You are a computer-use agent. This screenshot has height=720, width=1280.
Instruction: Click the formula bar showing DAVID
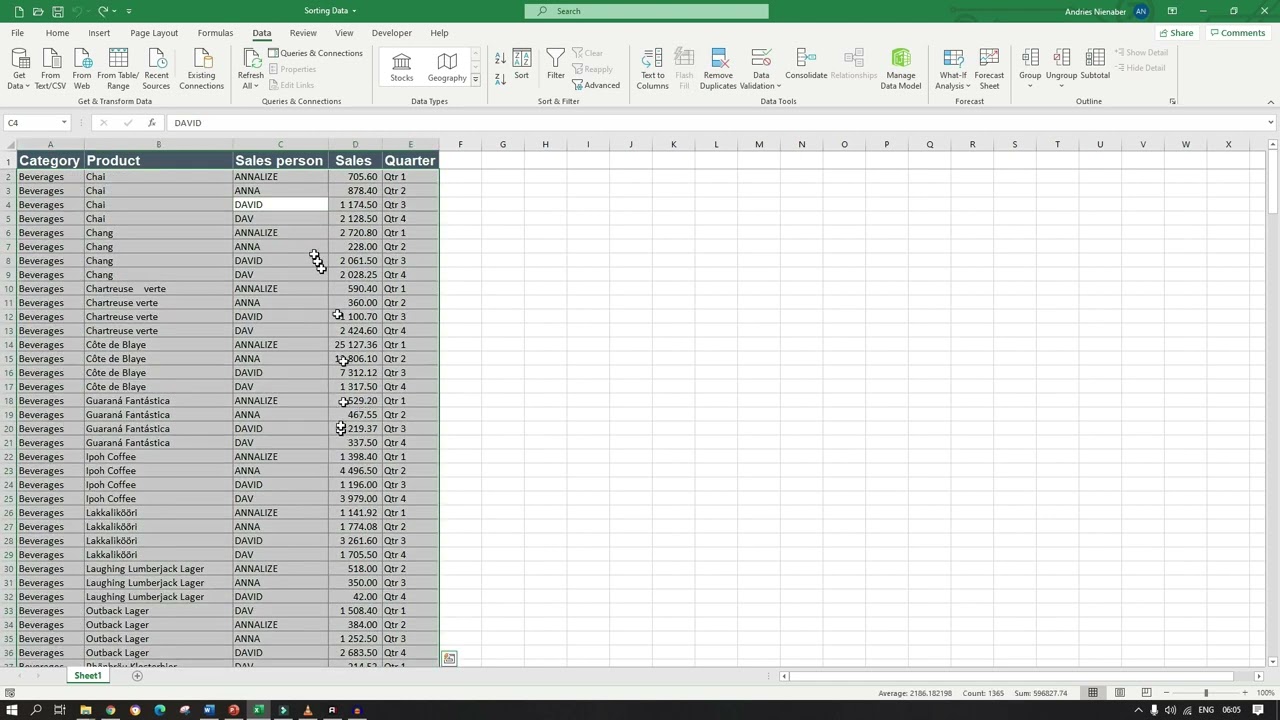pos(715,123)
